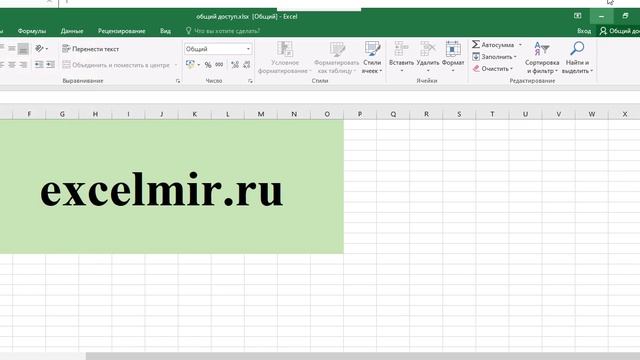The image size is (640, 360).
Task: Click Объединить и поместить в центре
Action: coord(116,65)
